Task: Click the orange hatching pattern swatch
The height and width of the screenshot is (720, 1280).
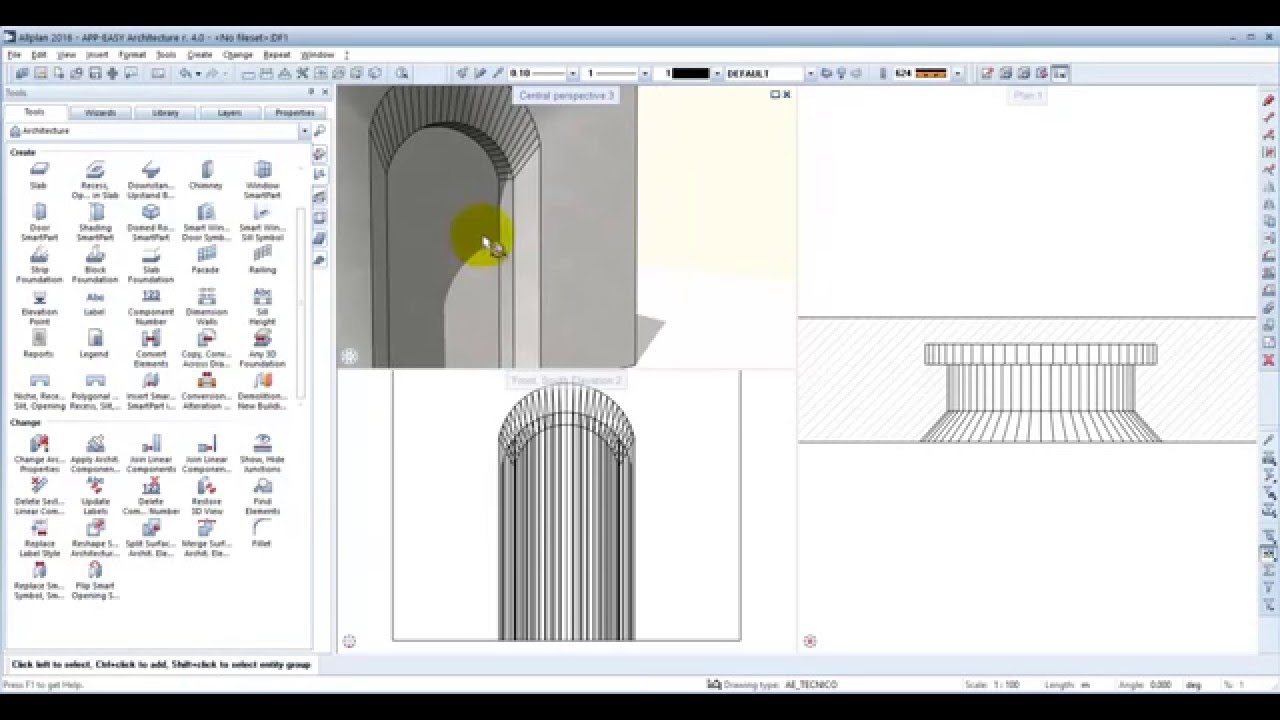Action: [931, 73]
